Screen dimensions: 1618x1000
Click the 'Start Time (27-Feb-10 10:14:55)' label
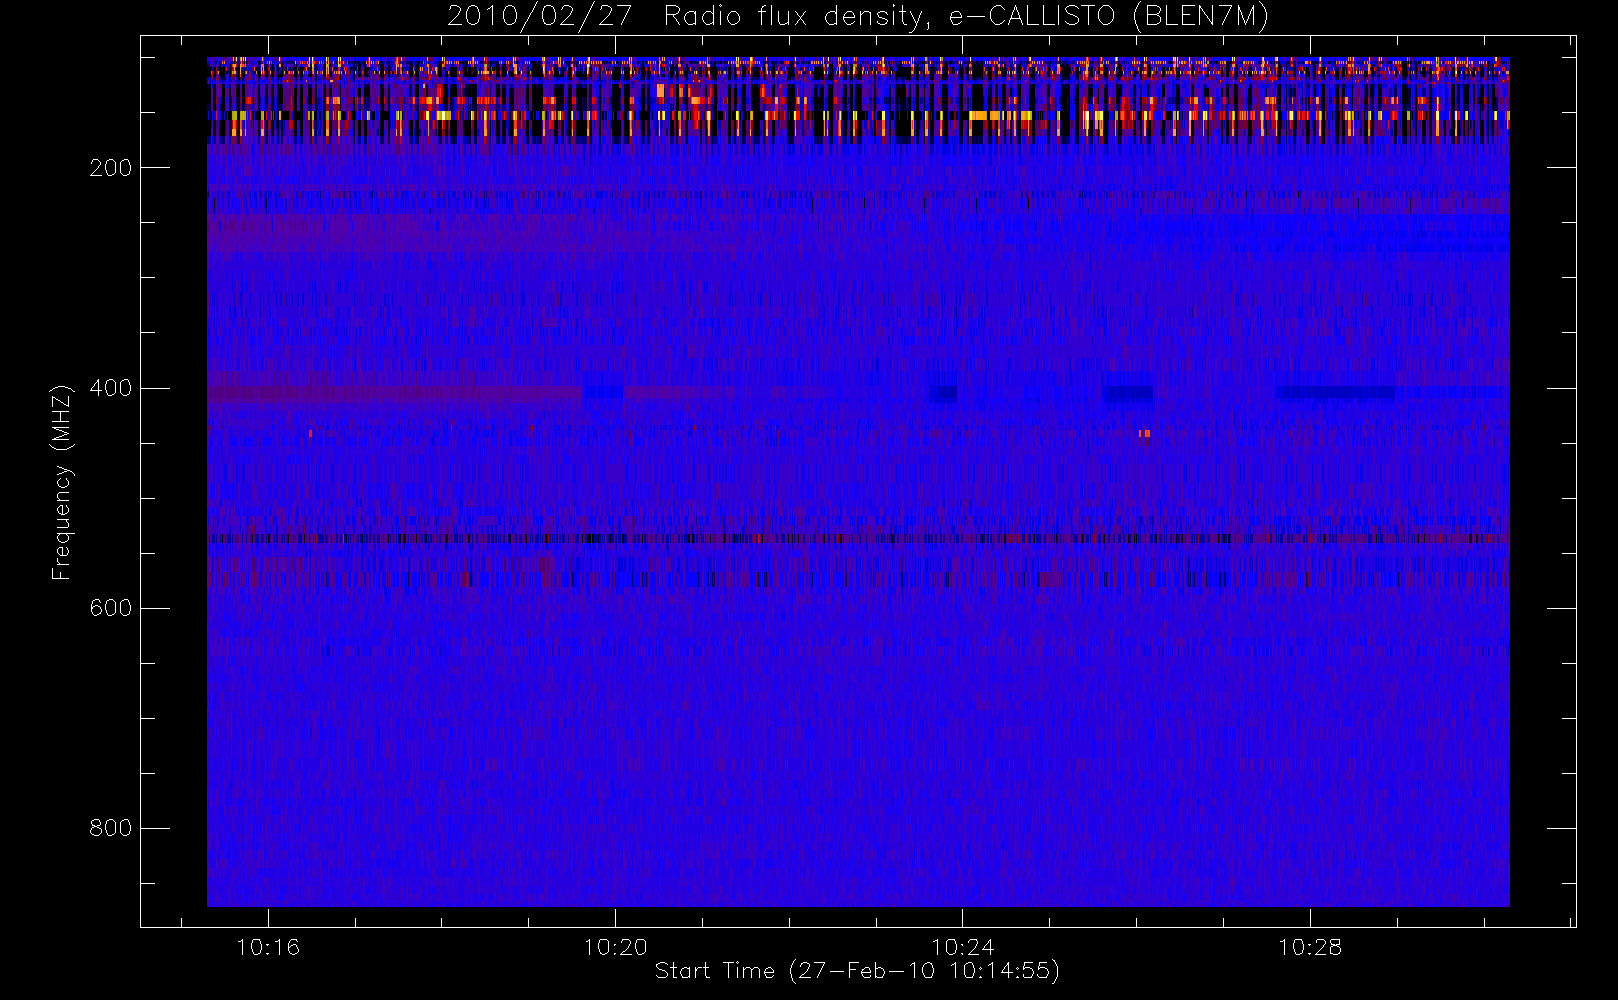[x=857, y=971]
